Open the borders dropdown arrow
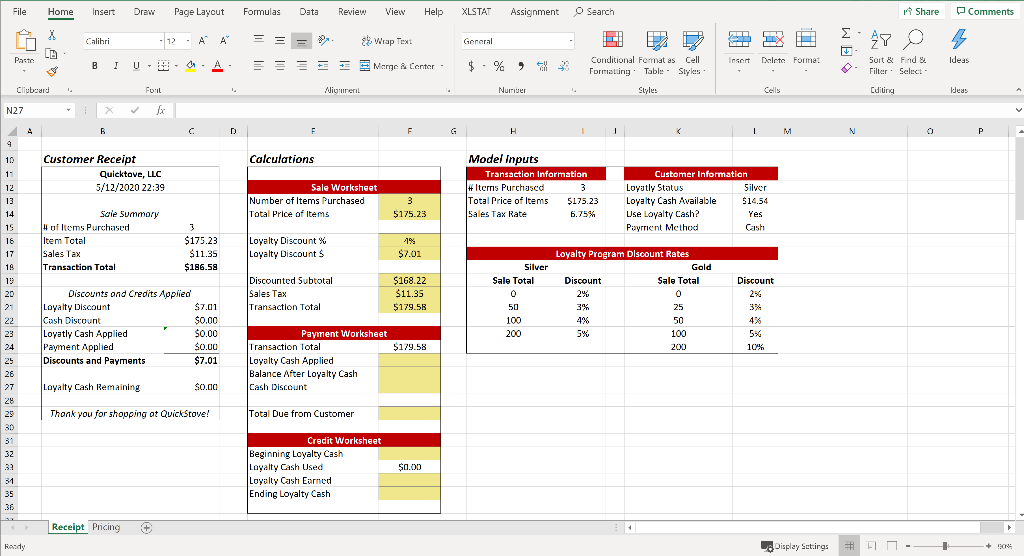This screenshot has height=556, width=1024. [176, 66]
